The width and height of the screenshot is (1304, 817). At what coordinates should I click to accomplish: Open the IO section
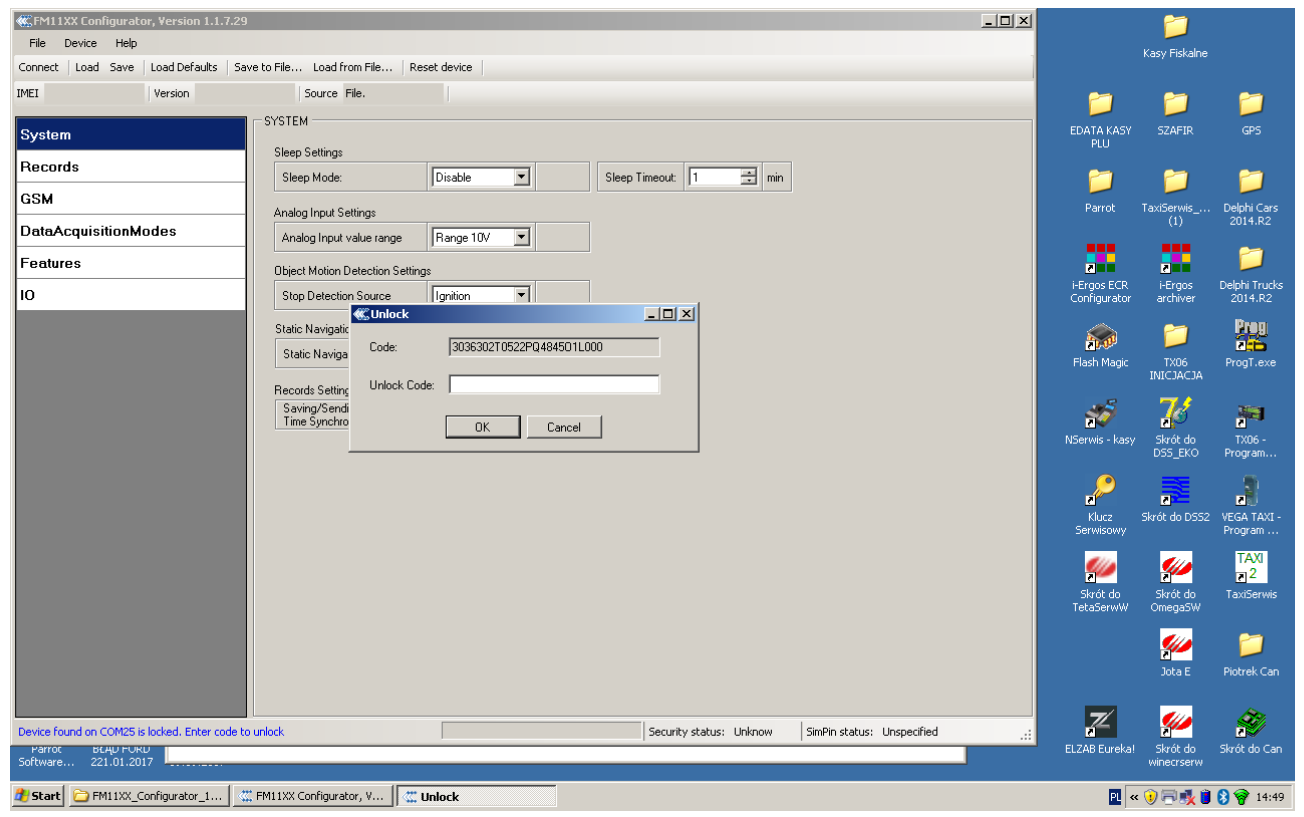click(131, 295)
